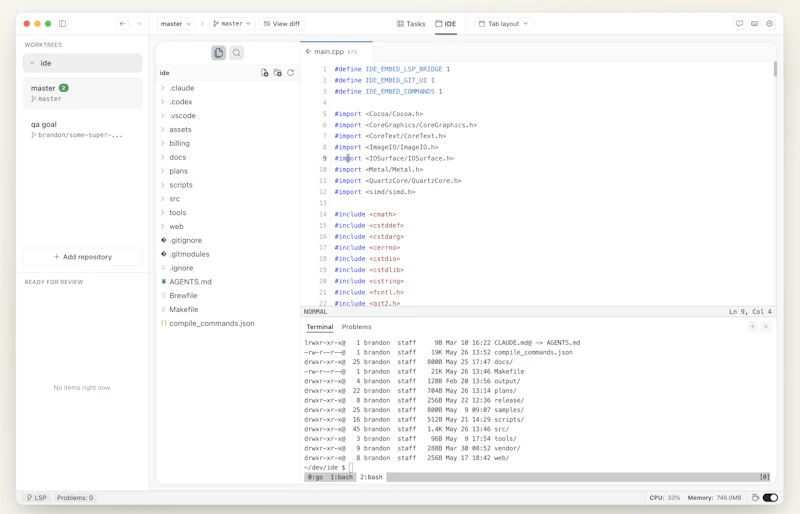
Task: Create a new folder in ide
Action: pos(278,72)
